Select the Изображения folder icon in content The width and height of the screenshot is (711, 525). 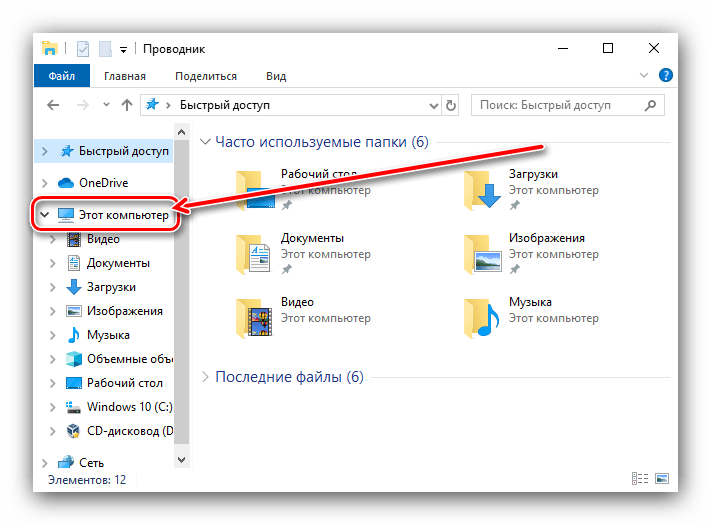(483, 254)
